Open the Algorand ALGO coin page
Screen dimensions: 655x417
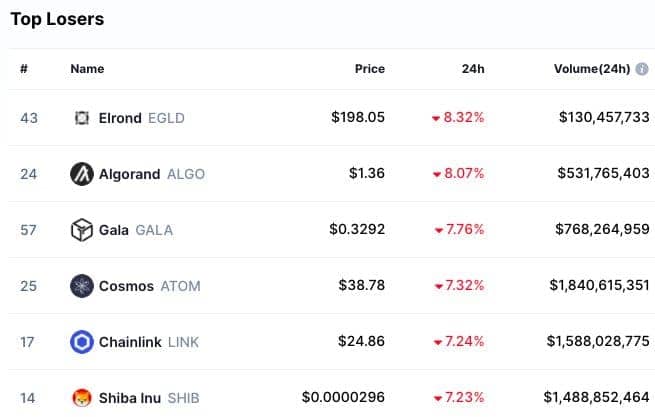click(152, 174)
